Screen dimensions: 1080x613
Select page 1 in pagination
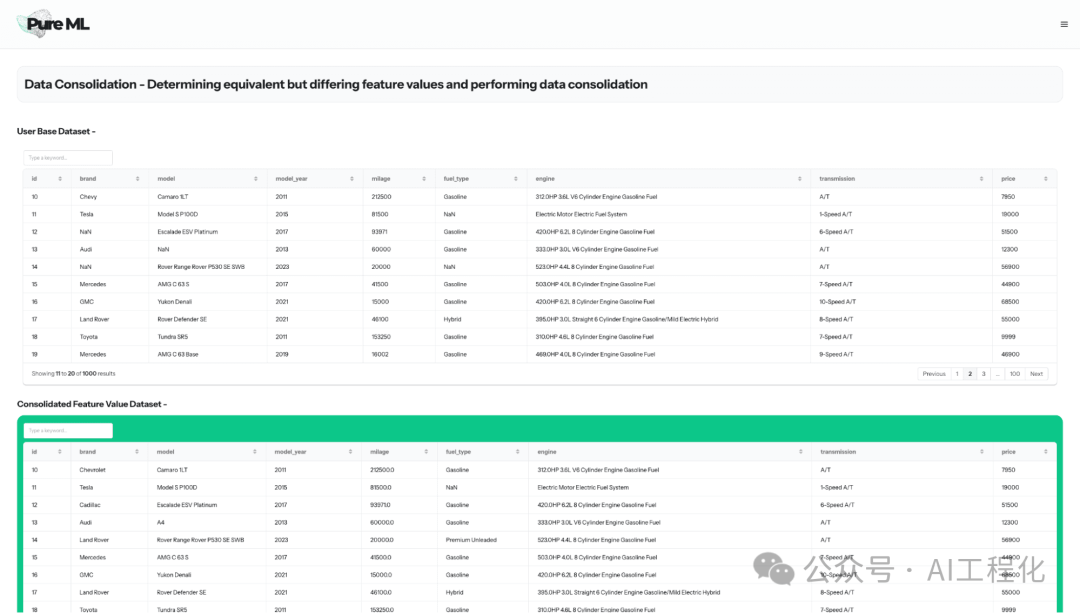click(x=956, y=374)
